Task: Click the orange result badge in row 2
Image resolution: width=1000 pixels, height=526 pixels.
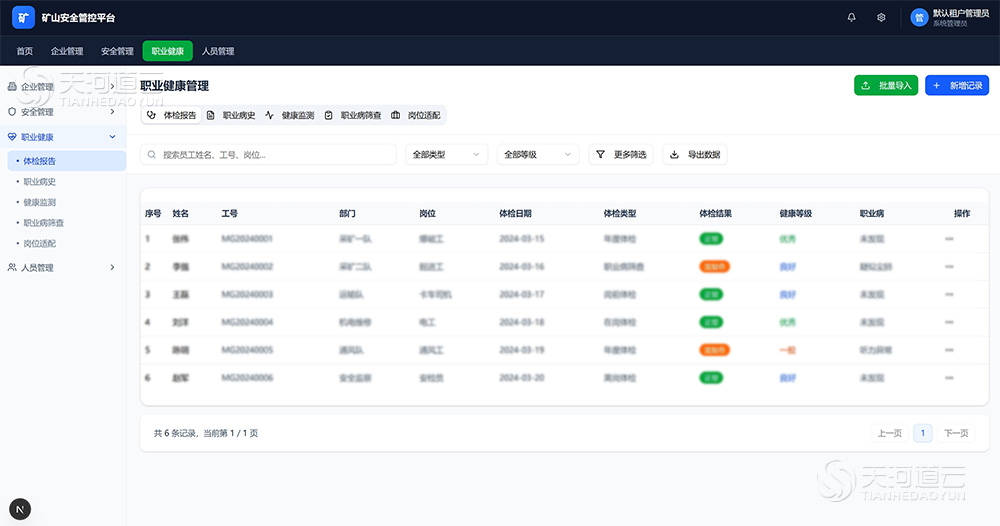Action: click(714, 267)
